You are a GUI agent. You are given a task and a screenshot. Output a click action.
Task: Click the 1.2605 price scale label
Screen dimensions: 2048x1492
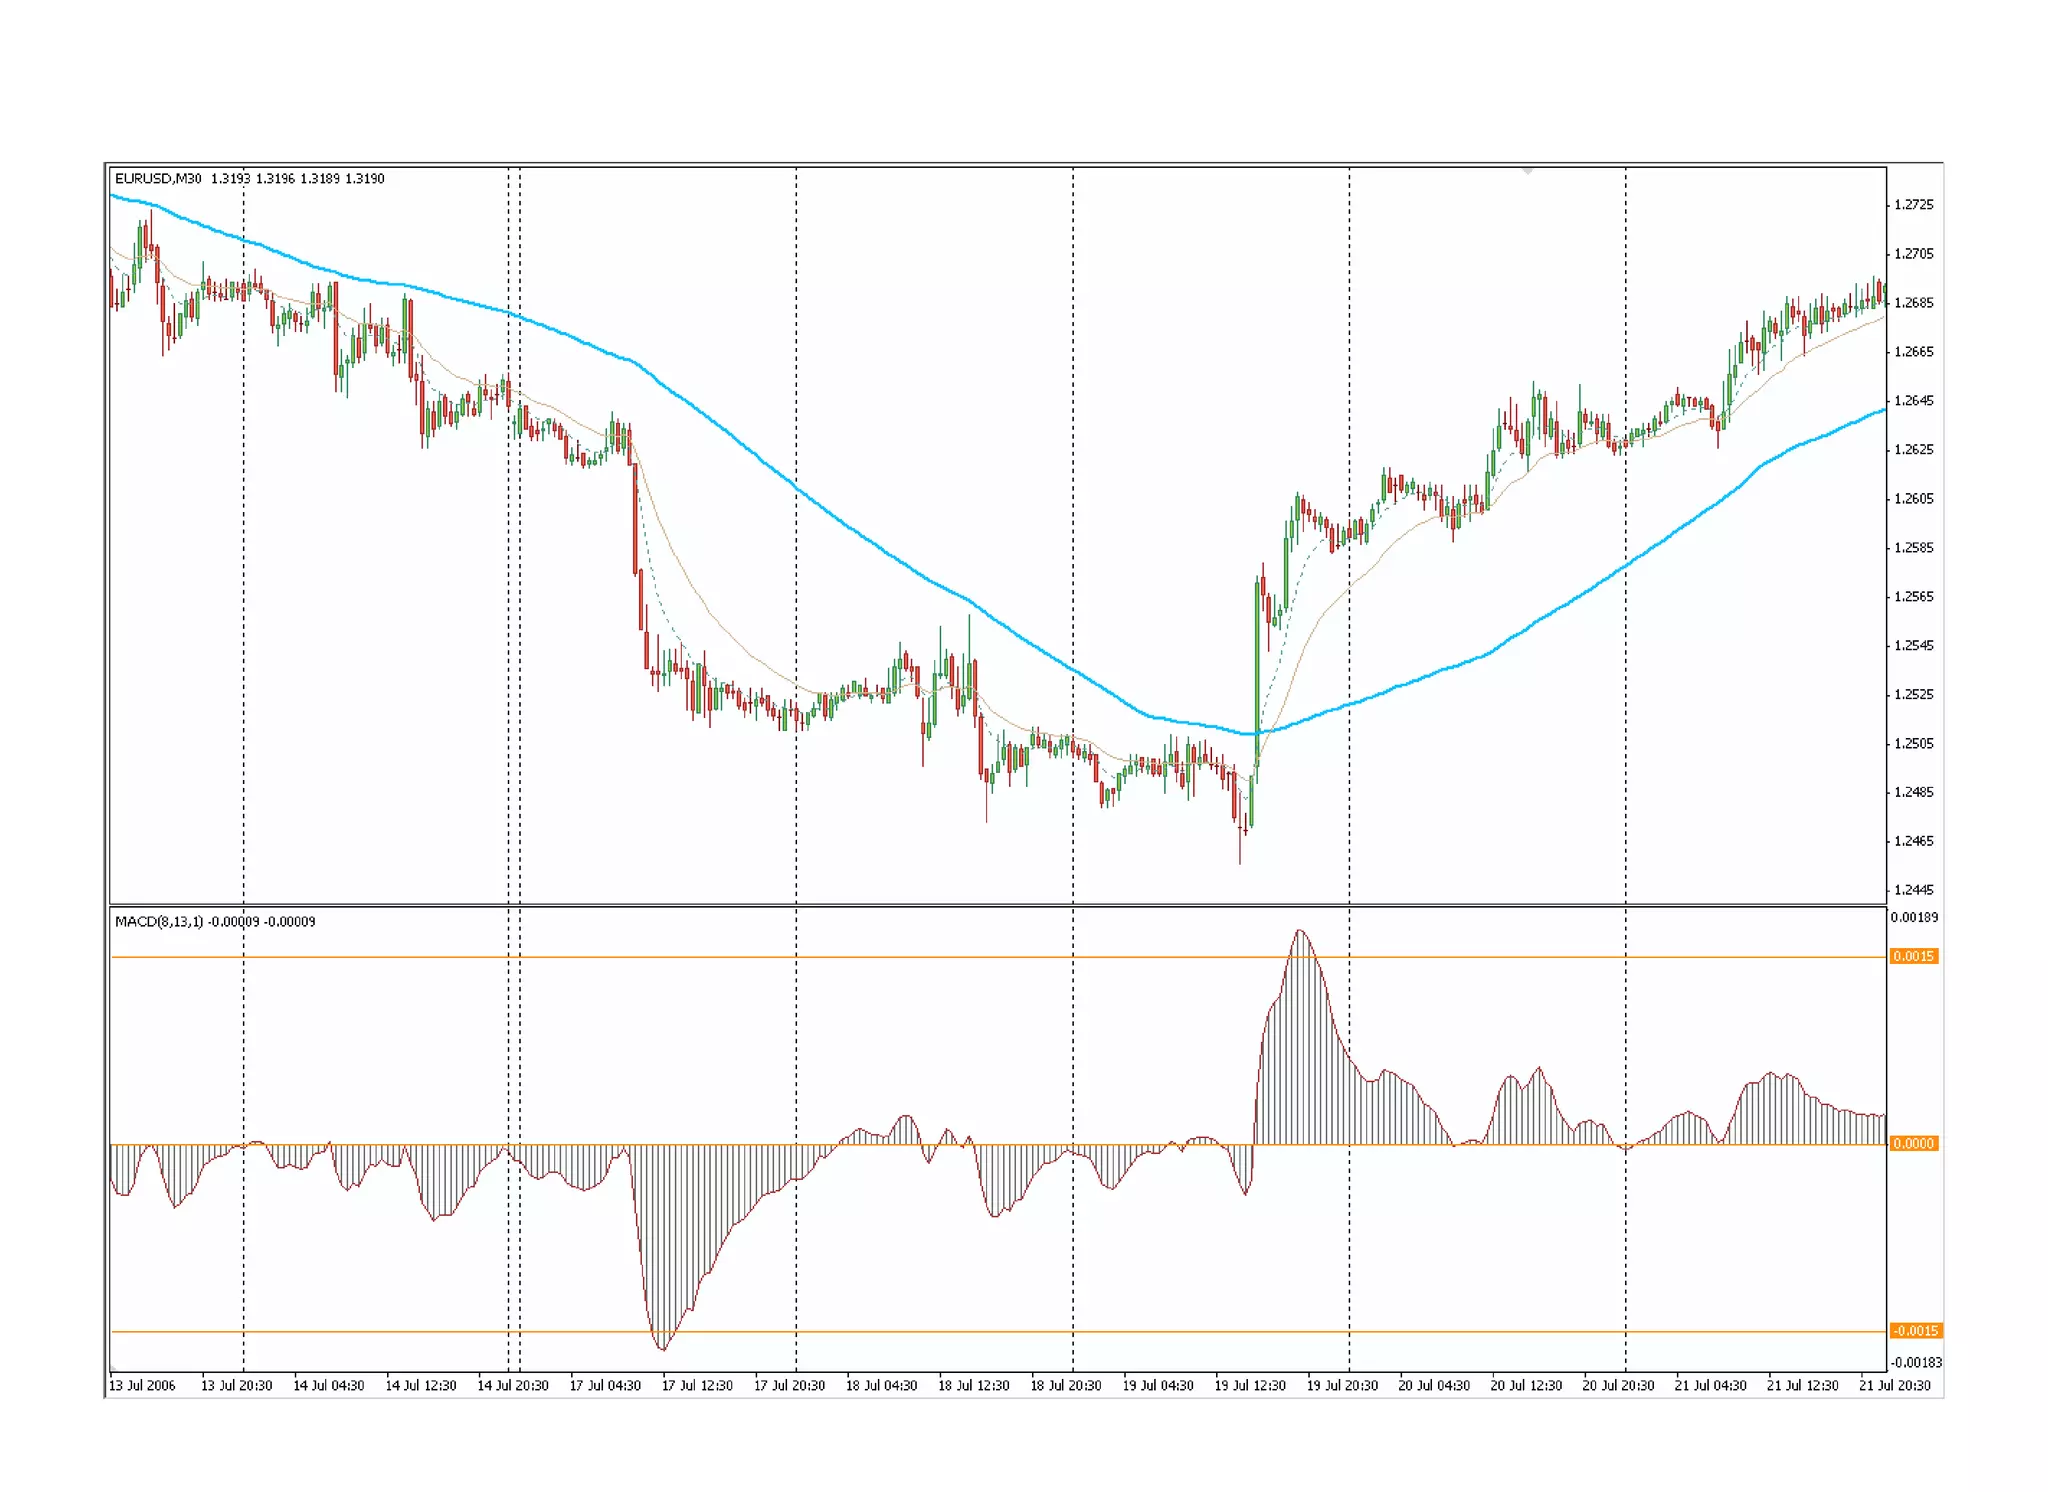click(x=1913, y=499)
